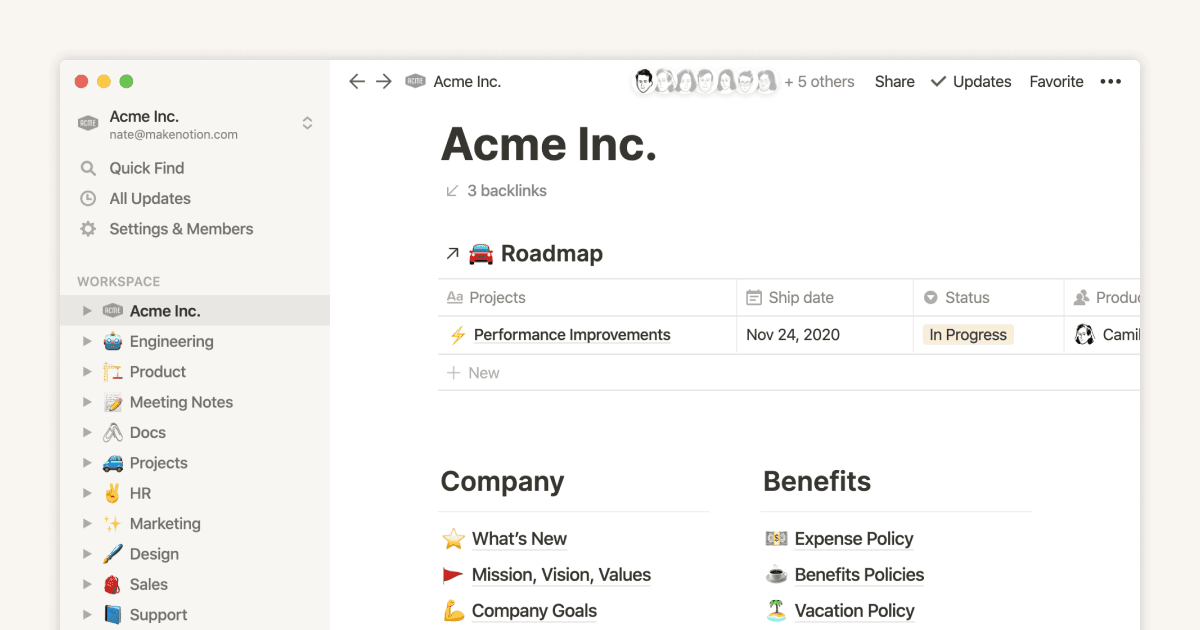The image size is (1200, 630).
Task: Click the forward navigation arrow icon
Action: [383, 81]
